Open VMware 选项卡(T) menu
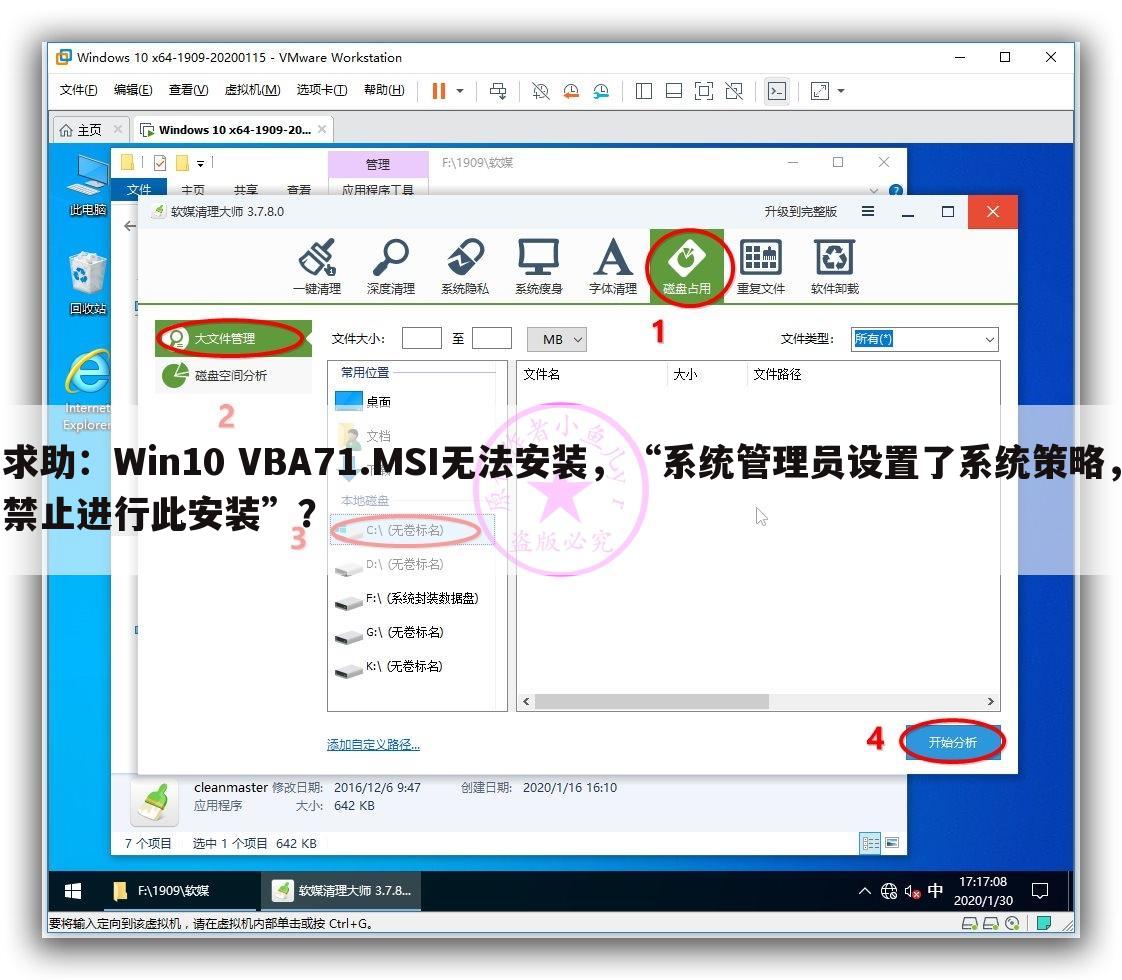Screen dimensions: 1122x980 322,90
